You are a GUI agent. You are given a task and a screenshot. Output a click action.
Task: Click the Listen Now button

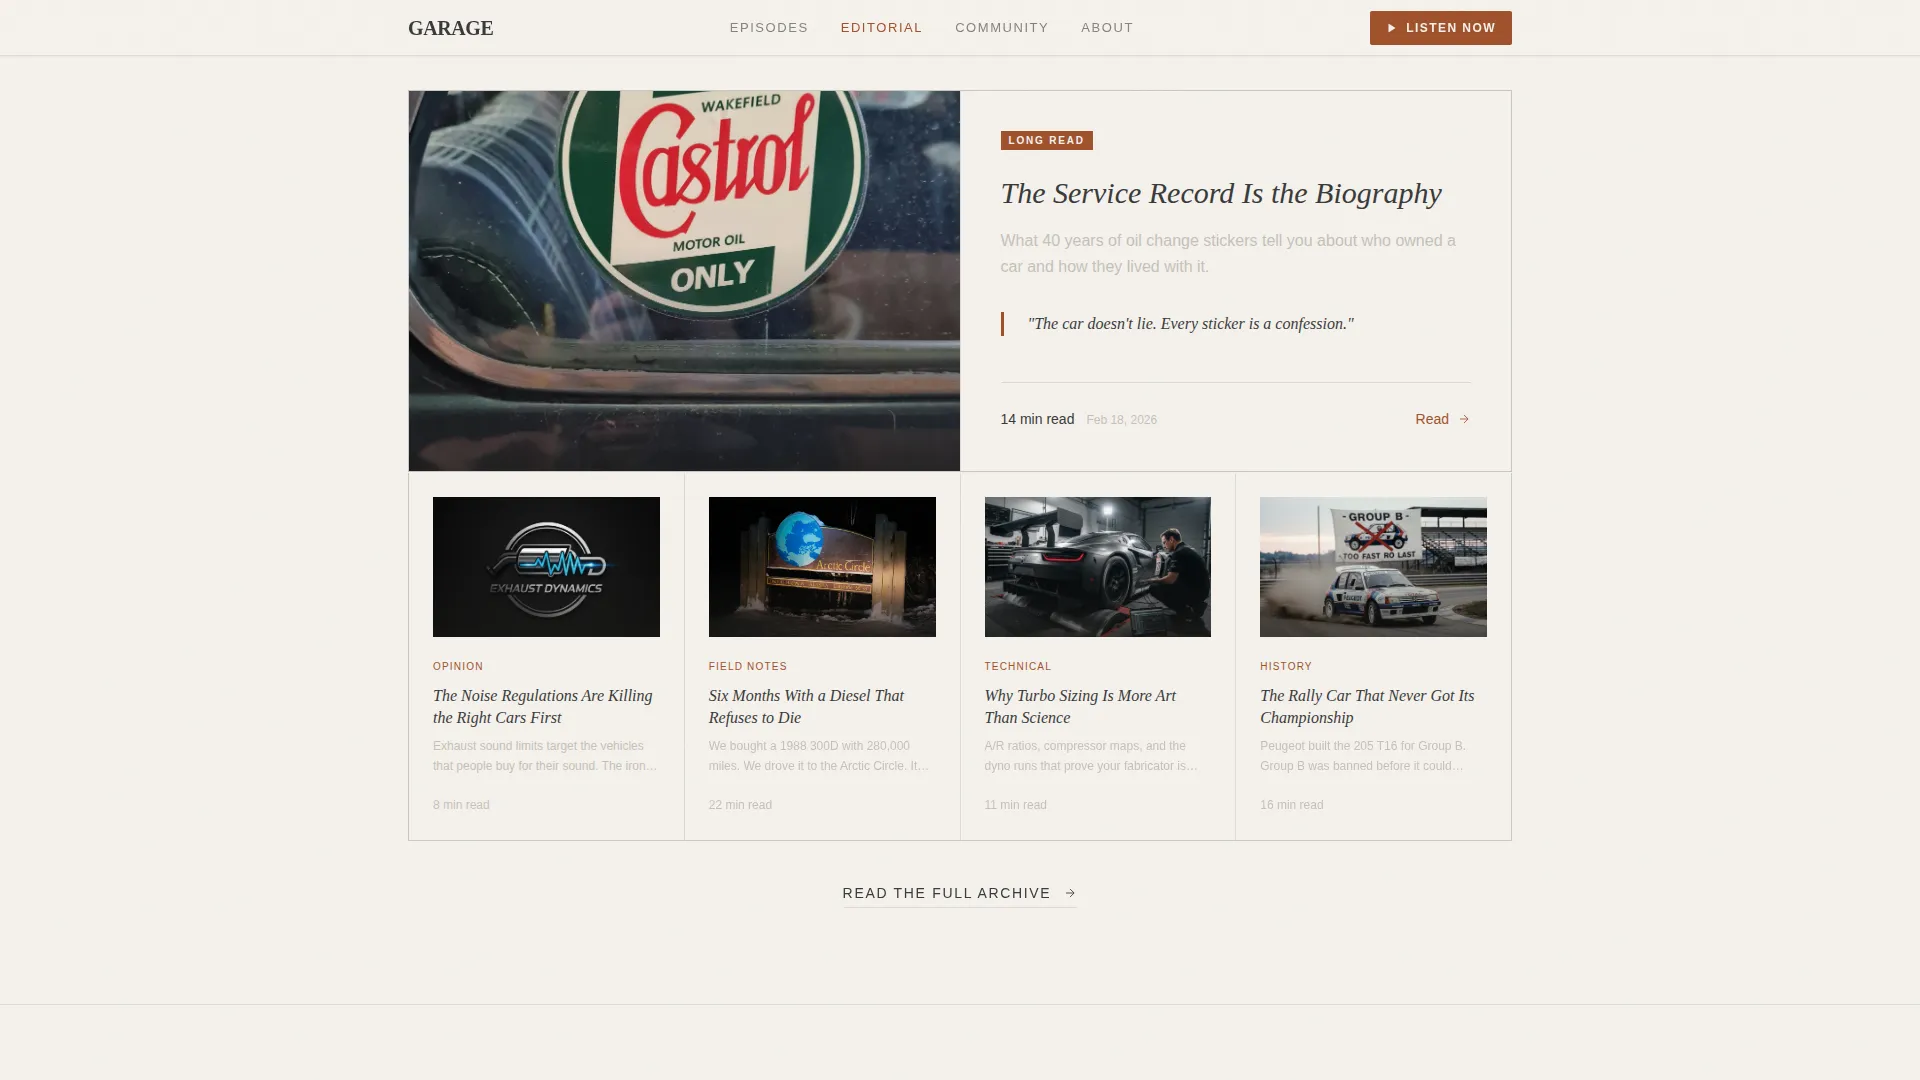click(1440, 28)
